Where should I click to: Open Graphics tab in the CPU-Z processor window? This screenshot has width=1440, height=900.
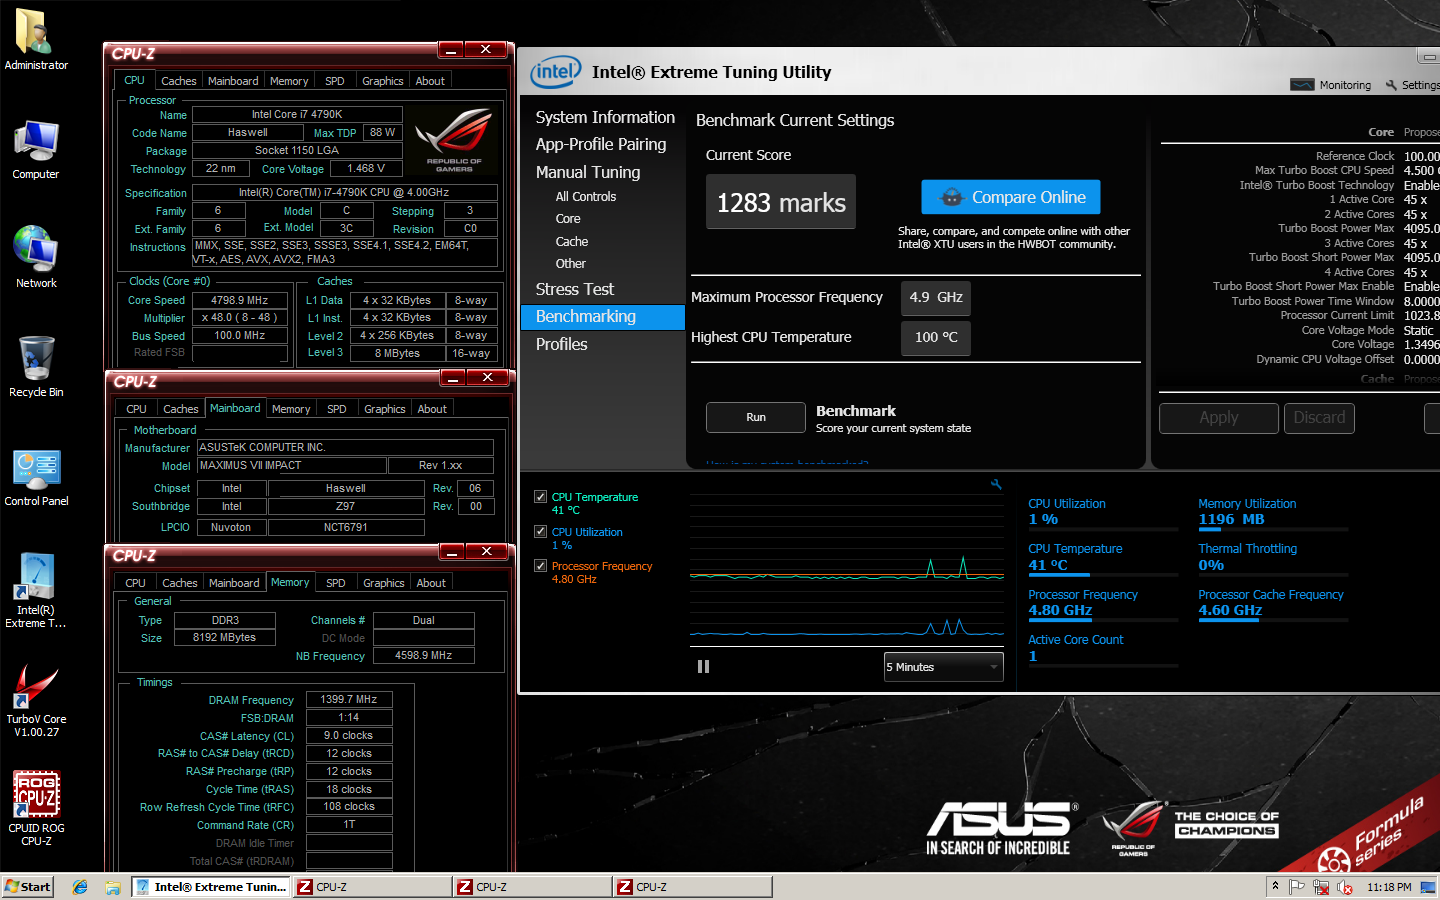383,81
